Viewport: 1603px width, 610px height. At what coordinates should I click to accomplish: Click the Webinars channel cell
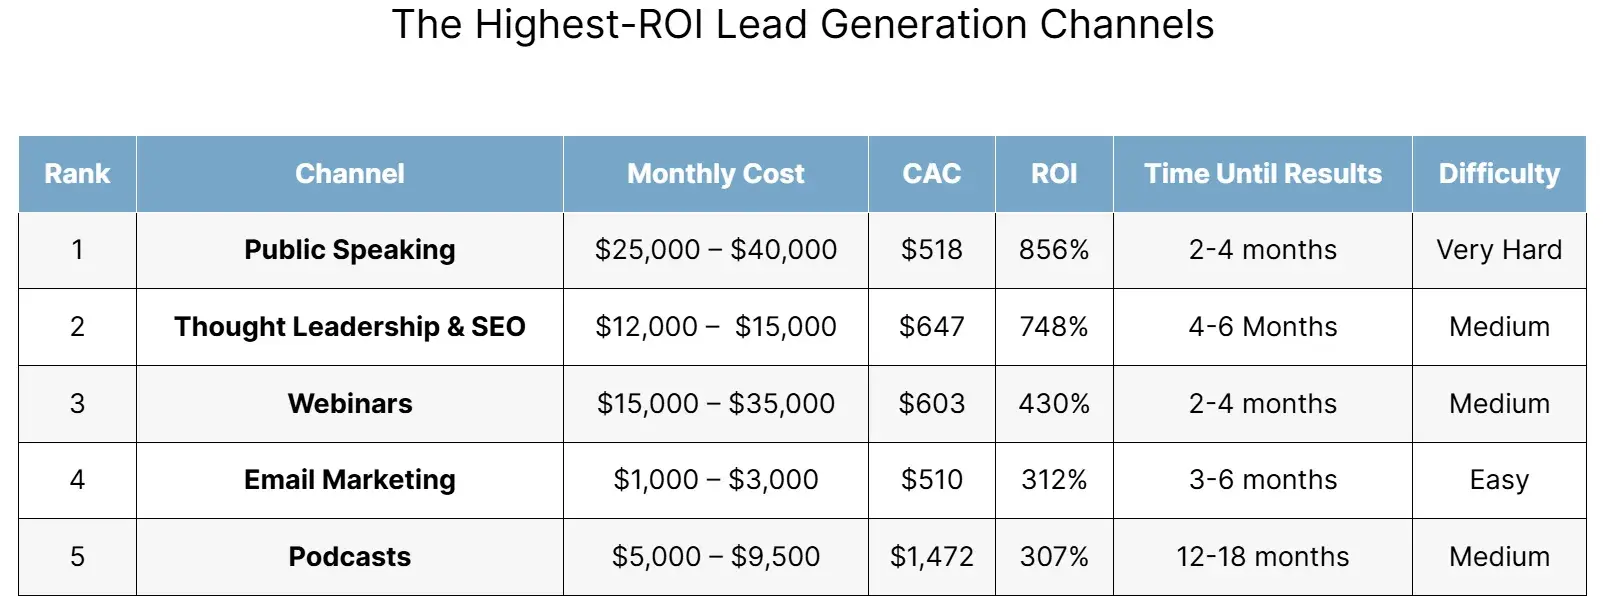[349, 404]
